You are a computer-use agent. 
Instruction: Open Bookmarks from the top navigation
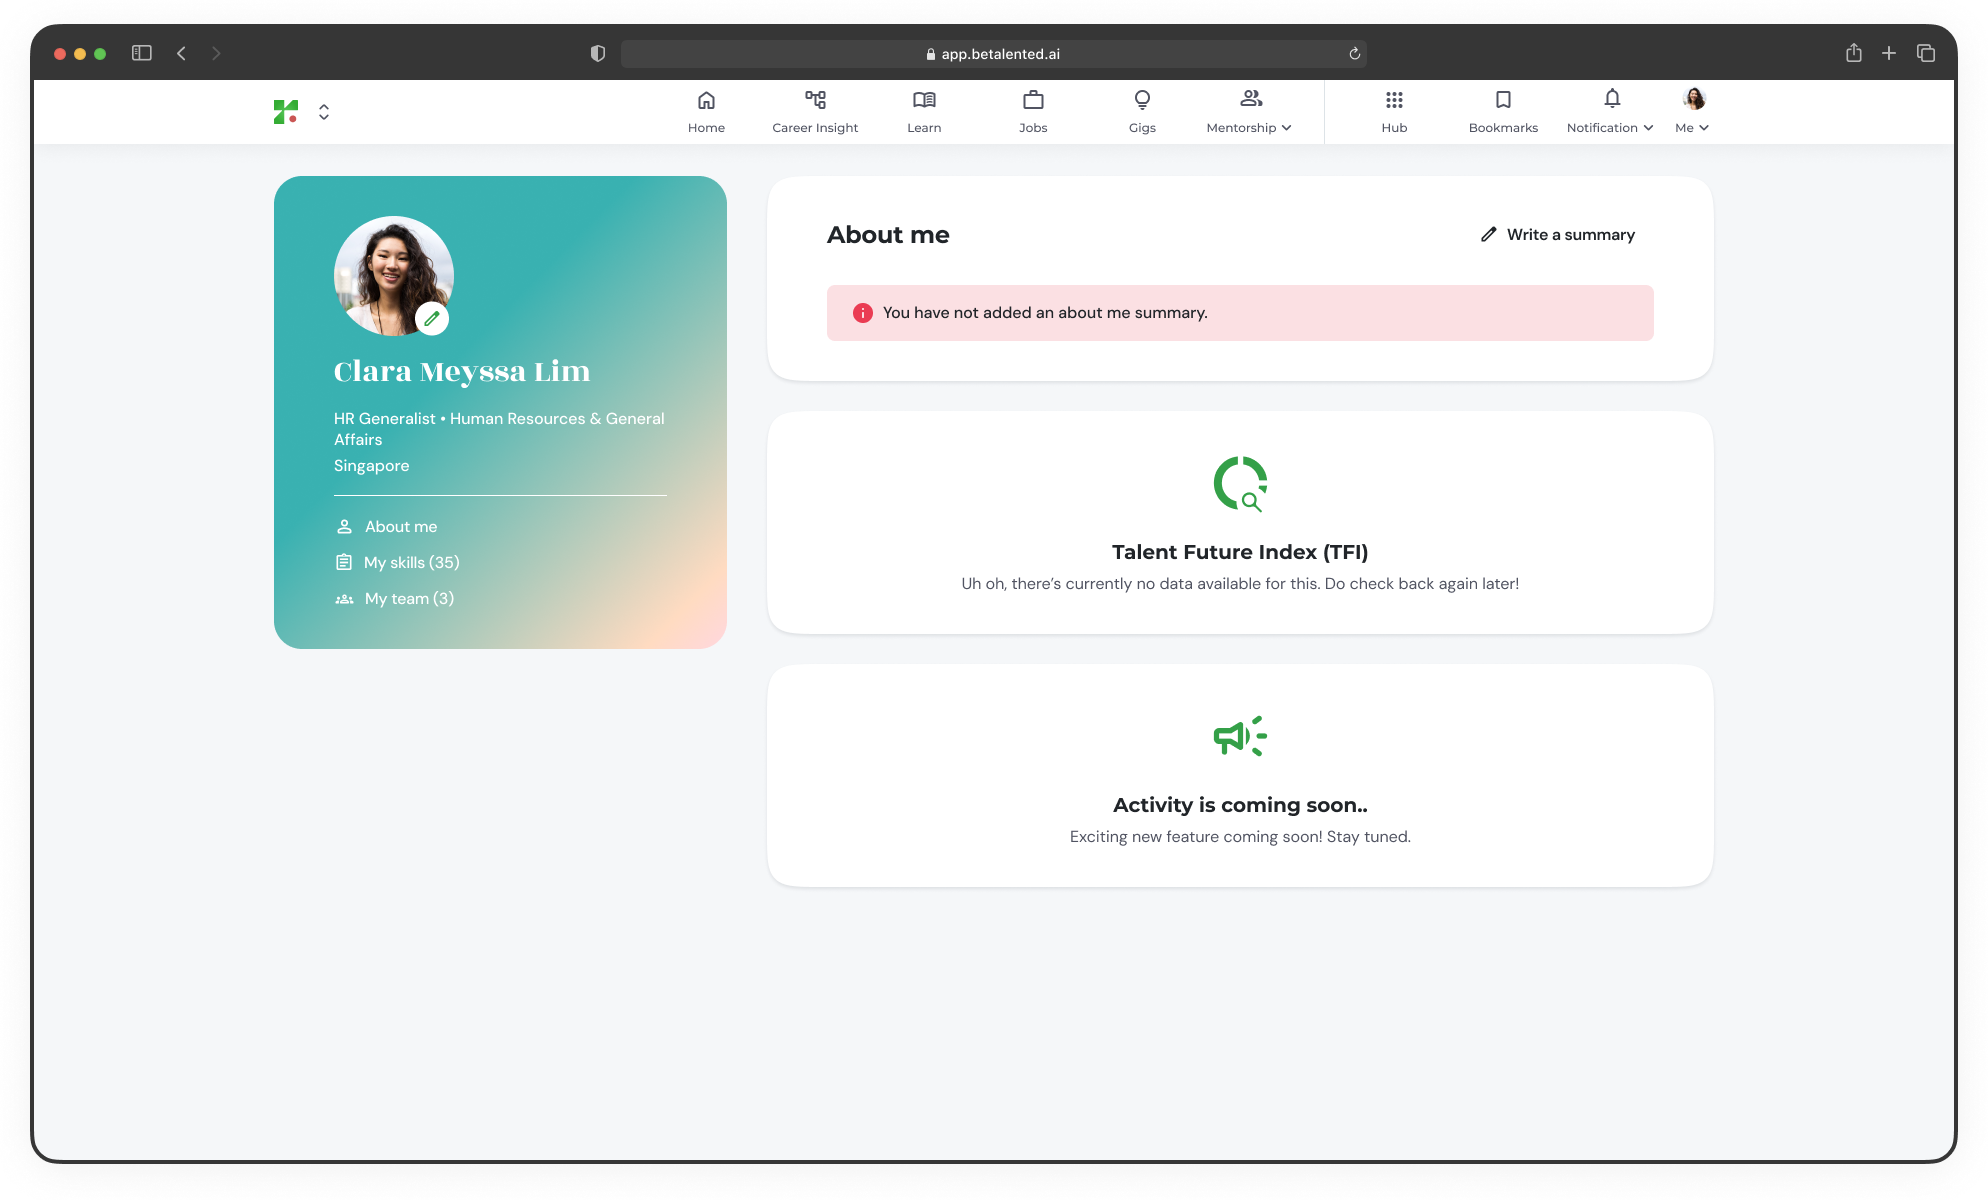1502,111
